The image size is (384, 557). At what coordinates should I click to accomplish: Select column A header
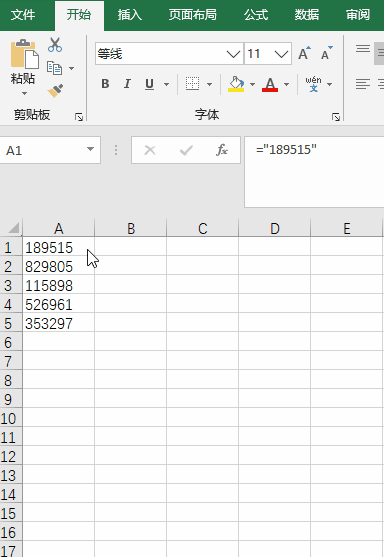point(59,228)
